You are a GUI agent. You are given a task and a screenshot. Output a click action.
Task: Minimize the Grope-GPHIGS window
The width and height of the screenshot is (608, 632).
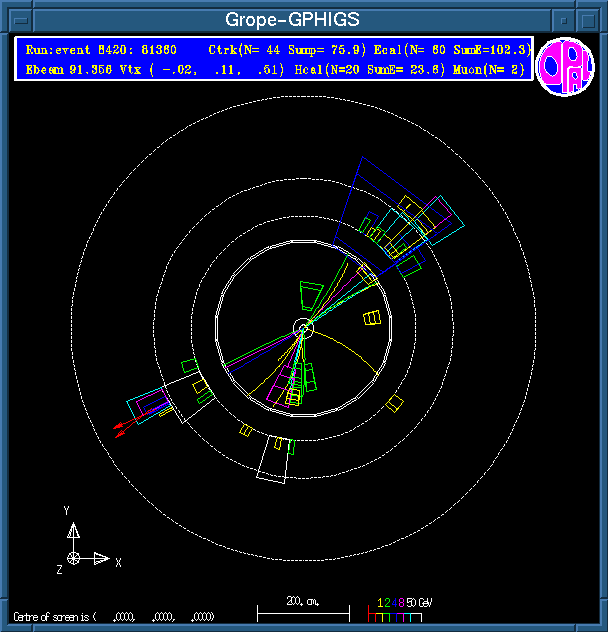pos(566,20)
